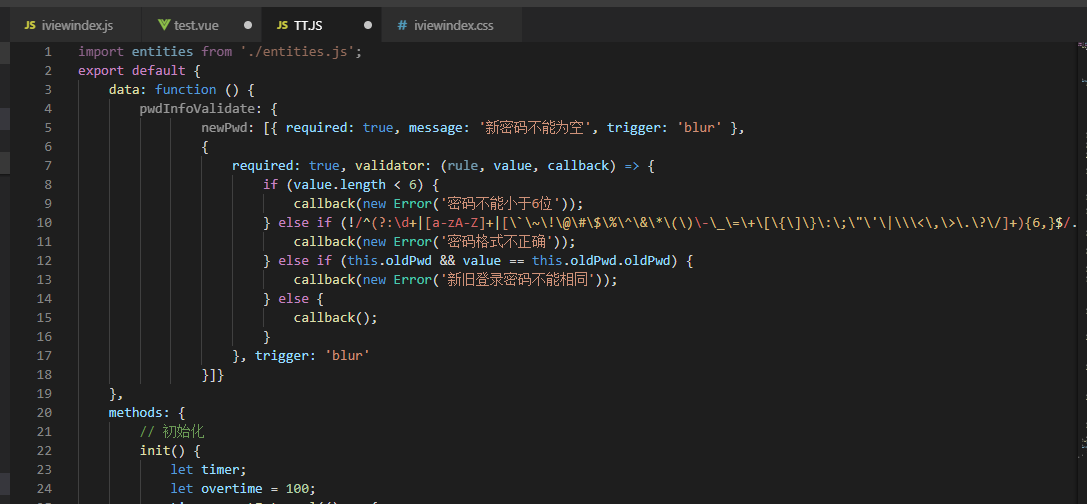Click line number 10 in the gutter

[44, 223]
